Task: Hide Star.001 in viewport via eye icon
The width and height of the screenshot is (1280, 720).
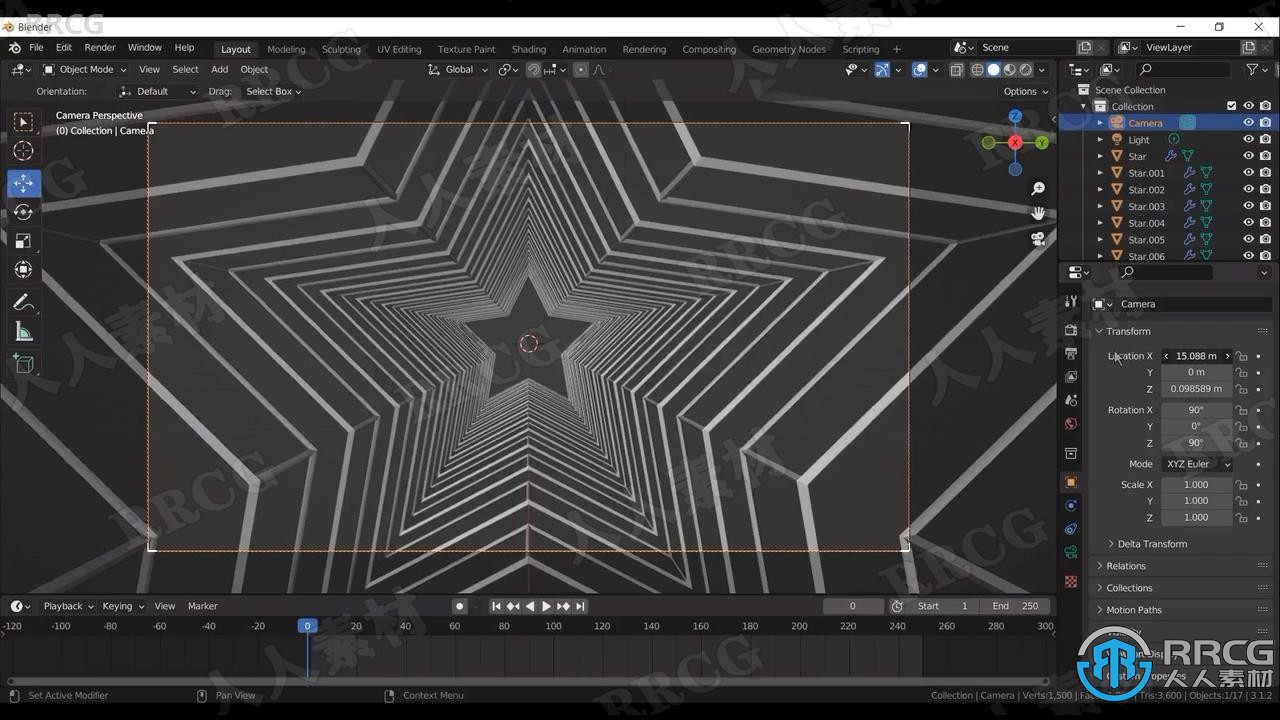Action: (1248, 173)
